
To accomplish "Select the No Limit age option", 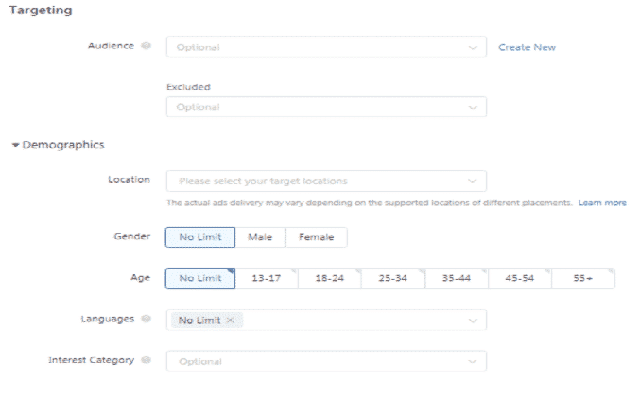I will click(200, 278).
